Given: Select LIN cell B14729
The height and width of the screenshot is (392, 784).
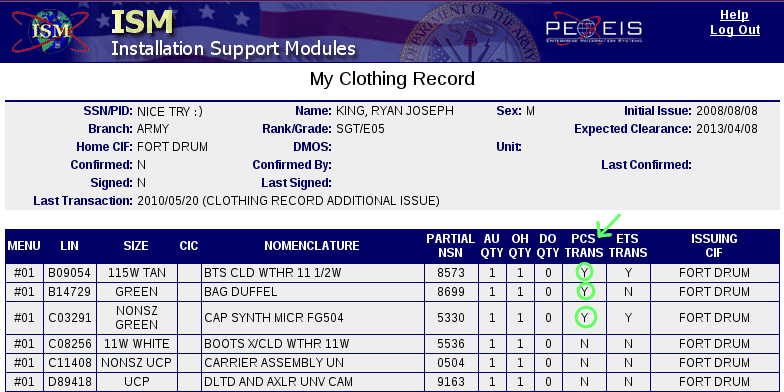Looking at the screenshot, I should (x=70, y=292).
